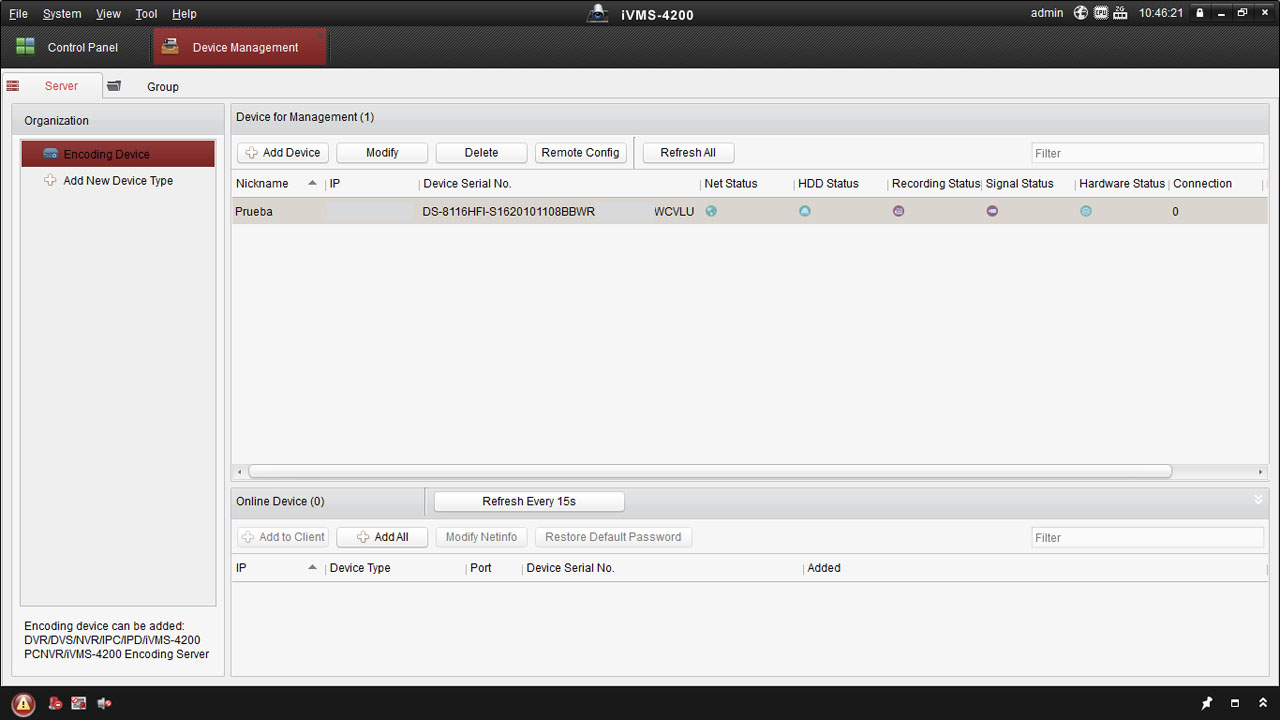Open the alarm warning icon in bottom bar
The height and width of the screenshot is (720, 1280).
point(23,703)
